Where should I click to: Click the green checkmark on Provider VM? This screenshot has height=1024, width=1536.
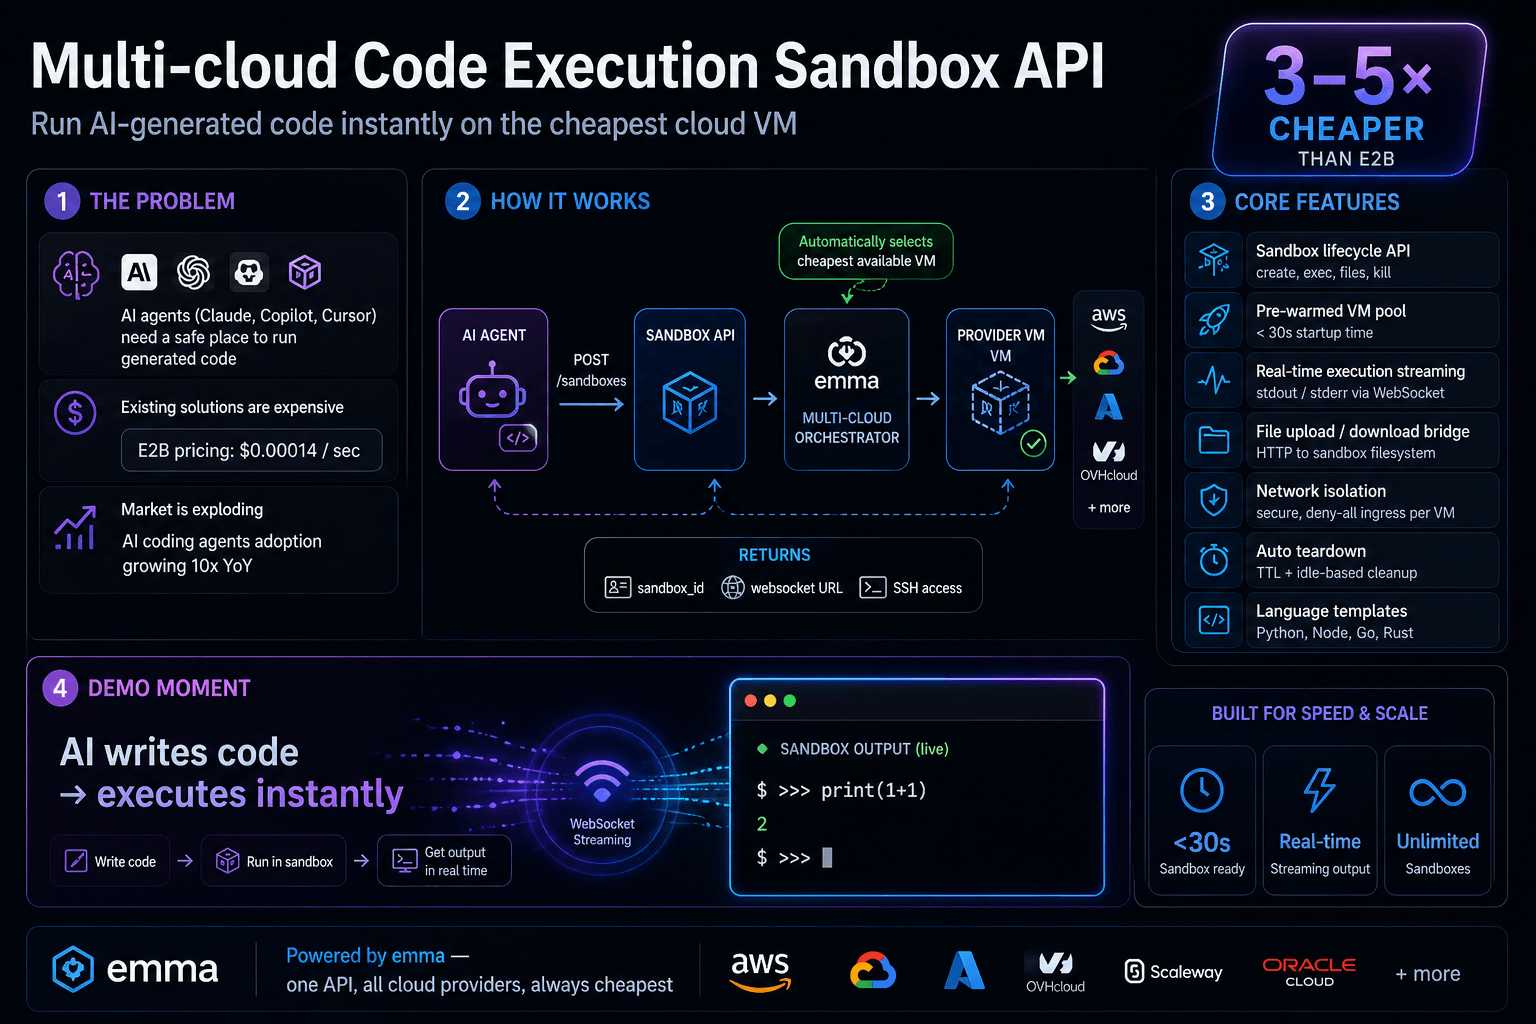click(1033, 442)
